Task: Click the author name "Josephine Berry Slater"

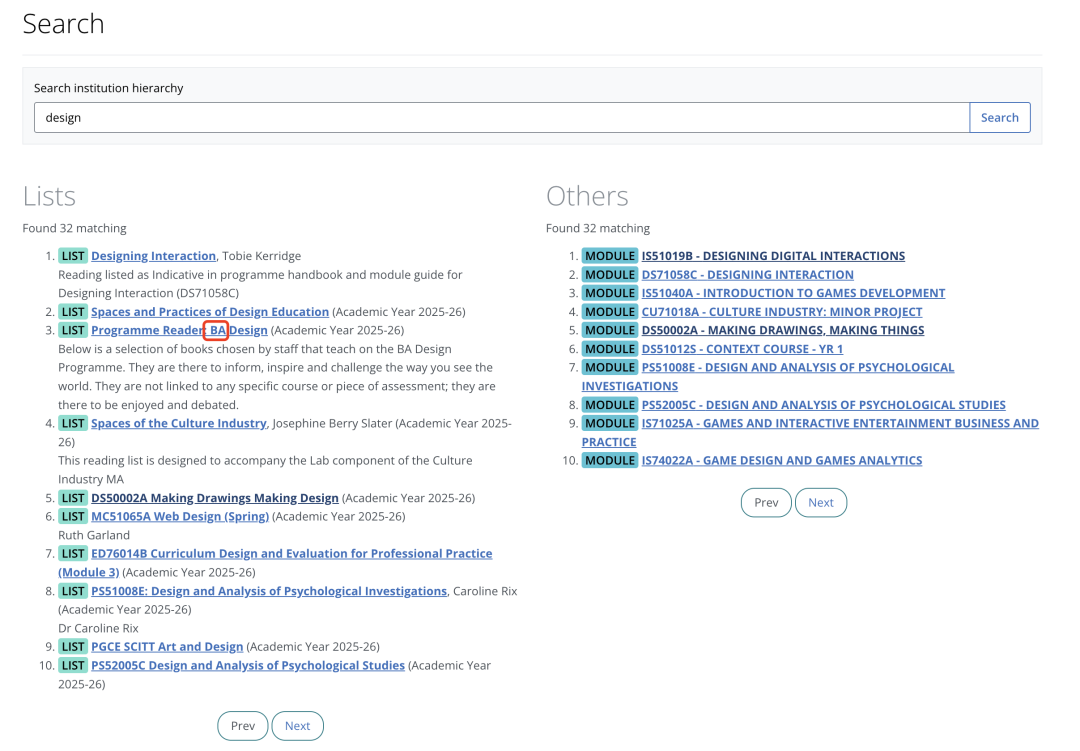Action: [332, 423]
